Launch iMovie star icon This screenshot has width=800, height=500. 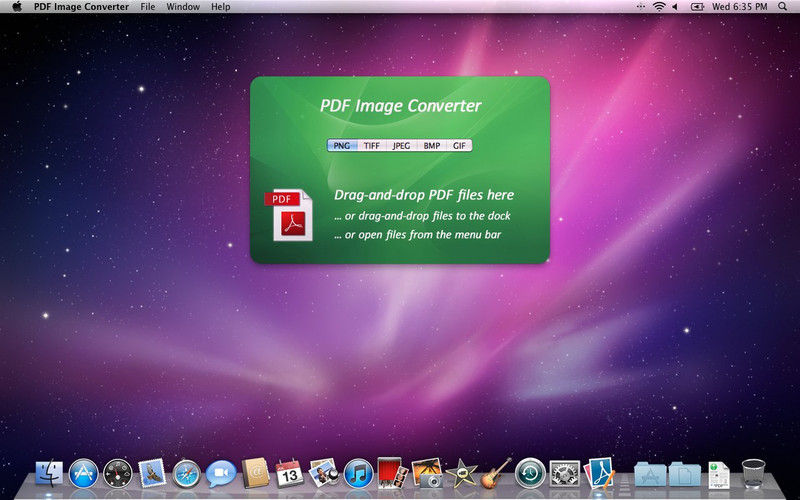461,474
